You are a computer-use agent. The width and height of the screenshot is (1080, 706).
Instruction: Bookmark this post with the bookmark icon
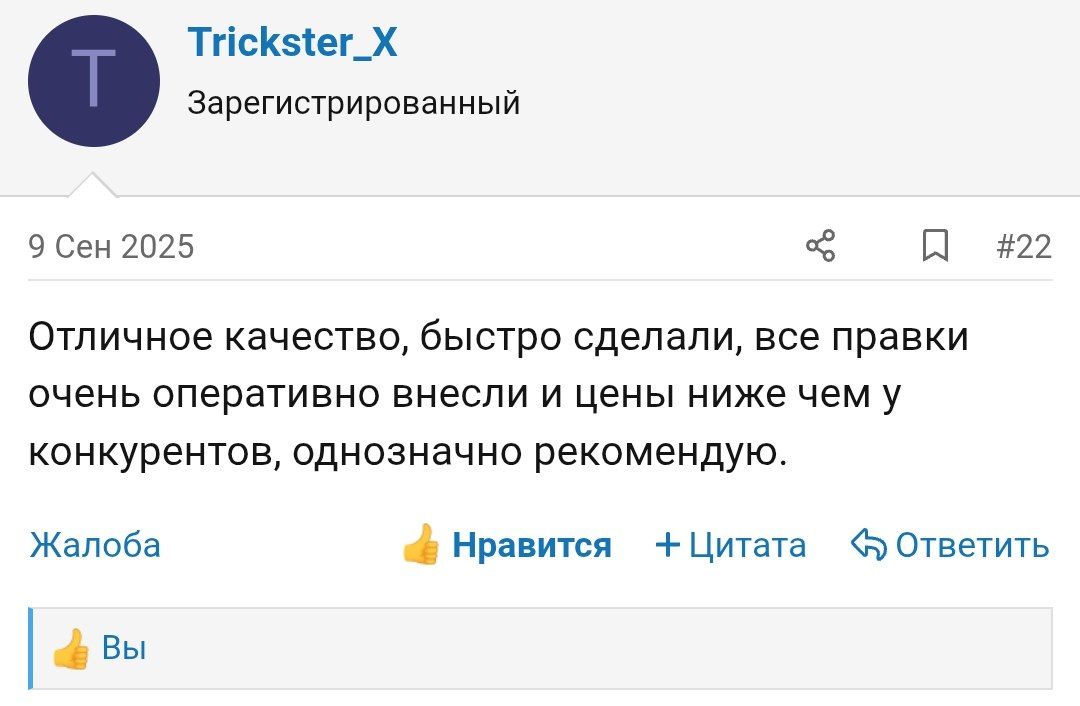coord(934,245)
